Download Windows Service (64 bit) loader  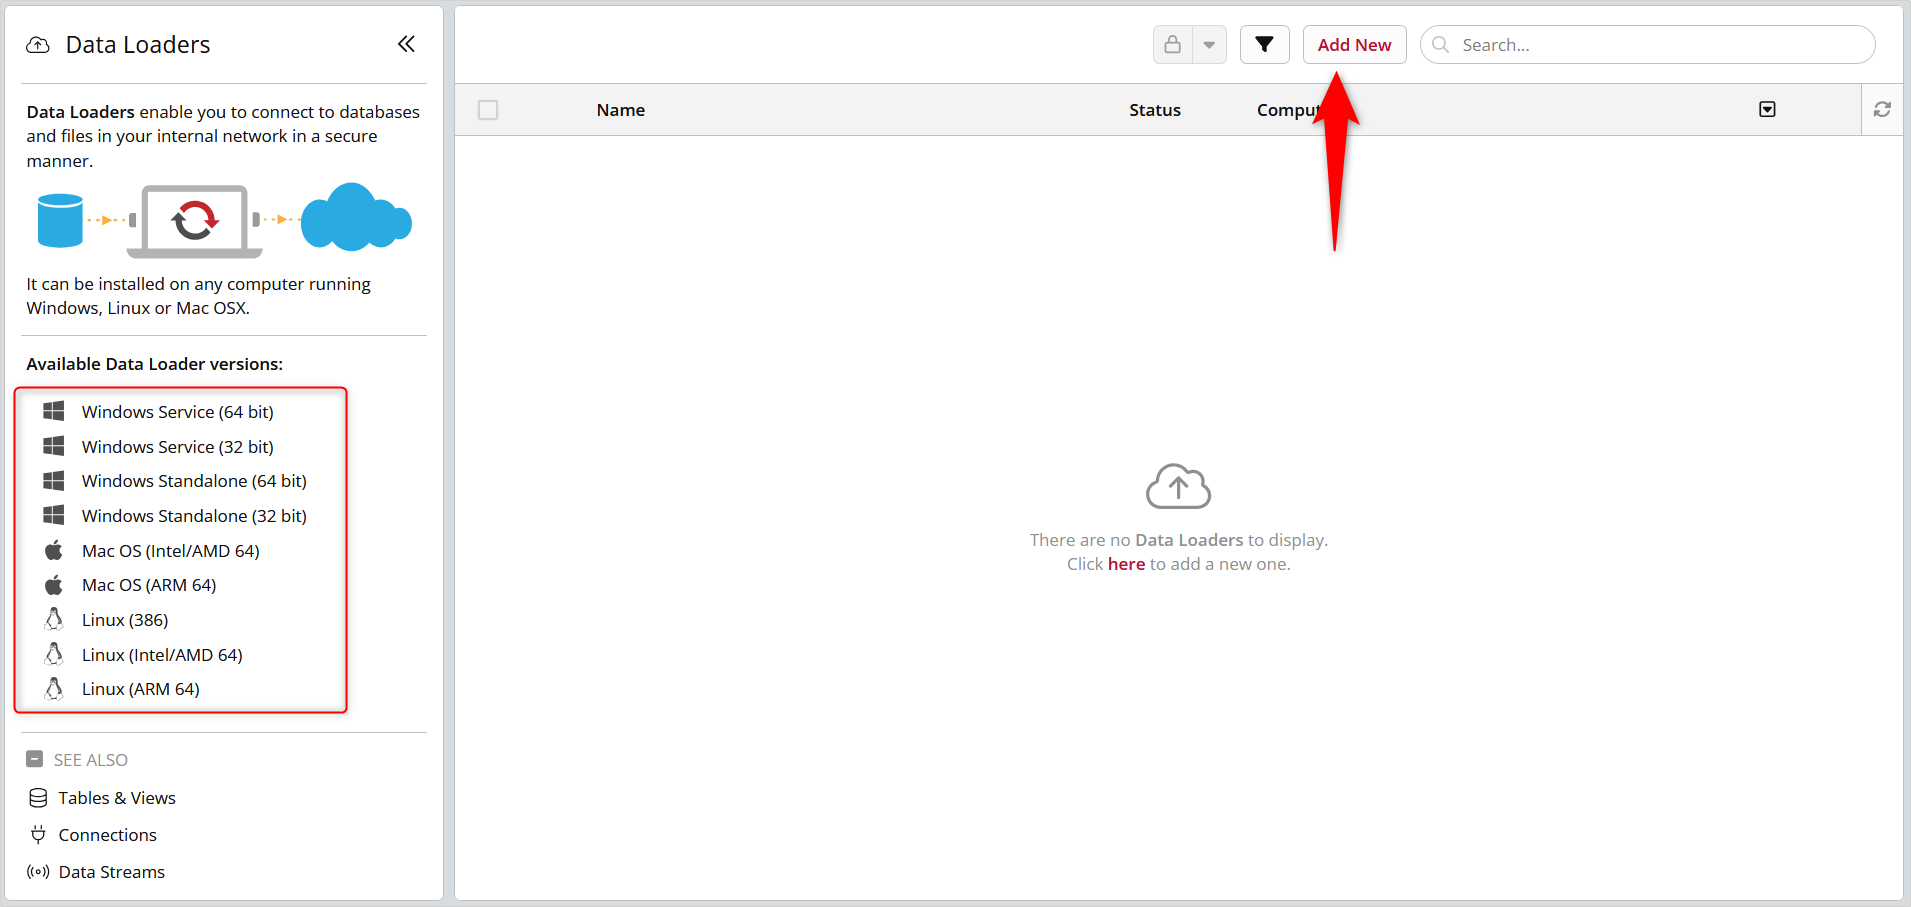[178, 412]
